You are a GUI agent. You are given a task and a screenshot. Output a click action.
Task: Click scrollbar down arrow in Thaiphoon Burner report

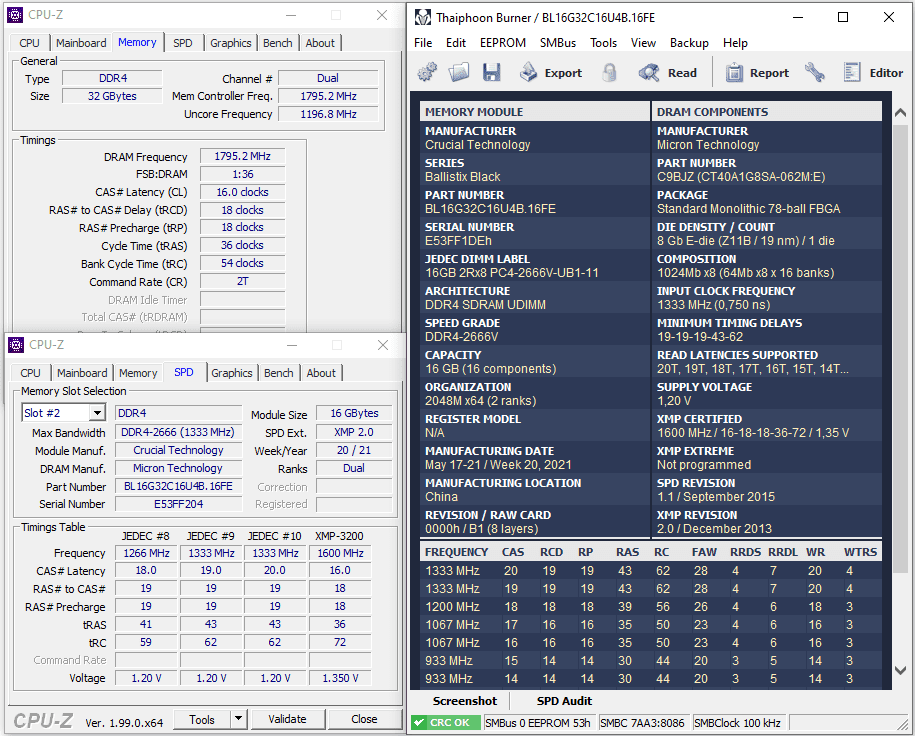tap(900, 671)
